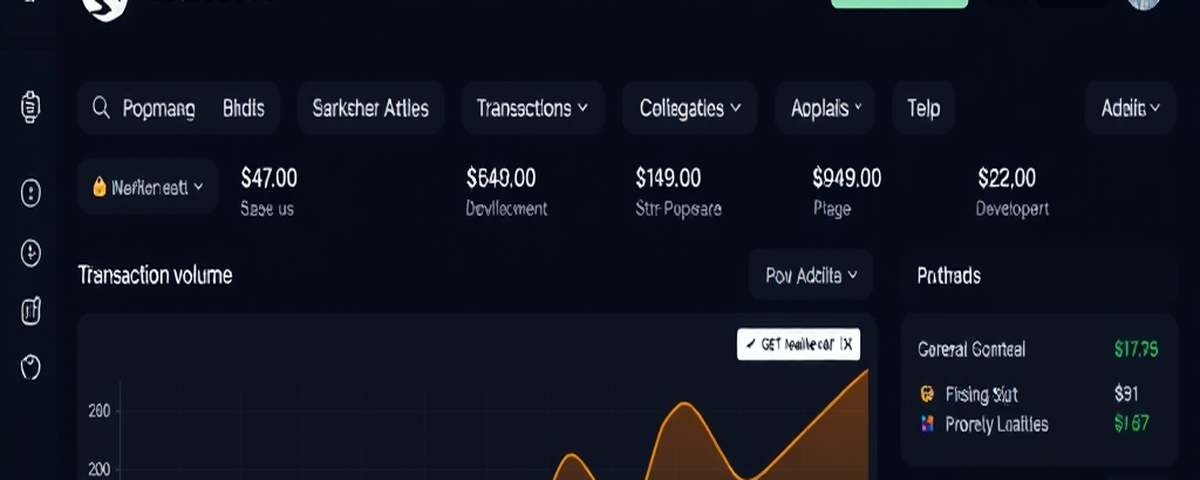This screenshot has width=1200, height=480.
Task: Open the square panel sidebar icon
Action: tap(31, 312)
